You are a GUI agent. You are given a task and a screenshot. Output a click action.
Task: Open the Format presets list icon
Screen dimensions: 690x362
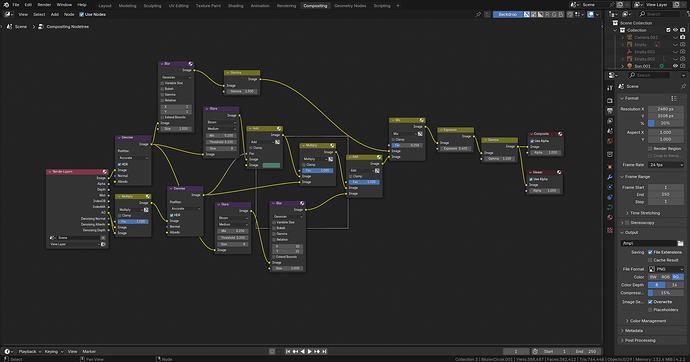674,99
